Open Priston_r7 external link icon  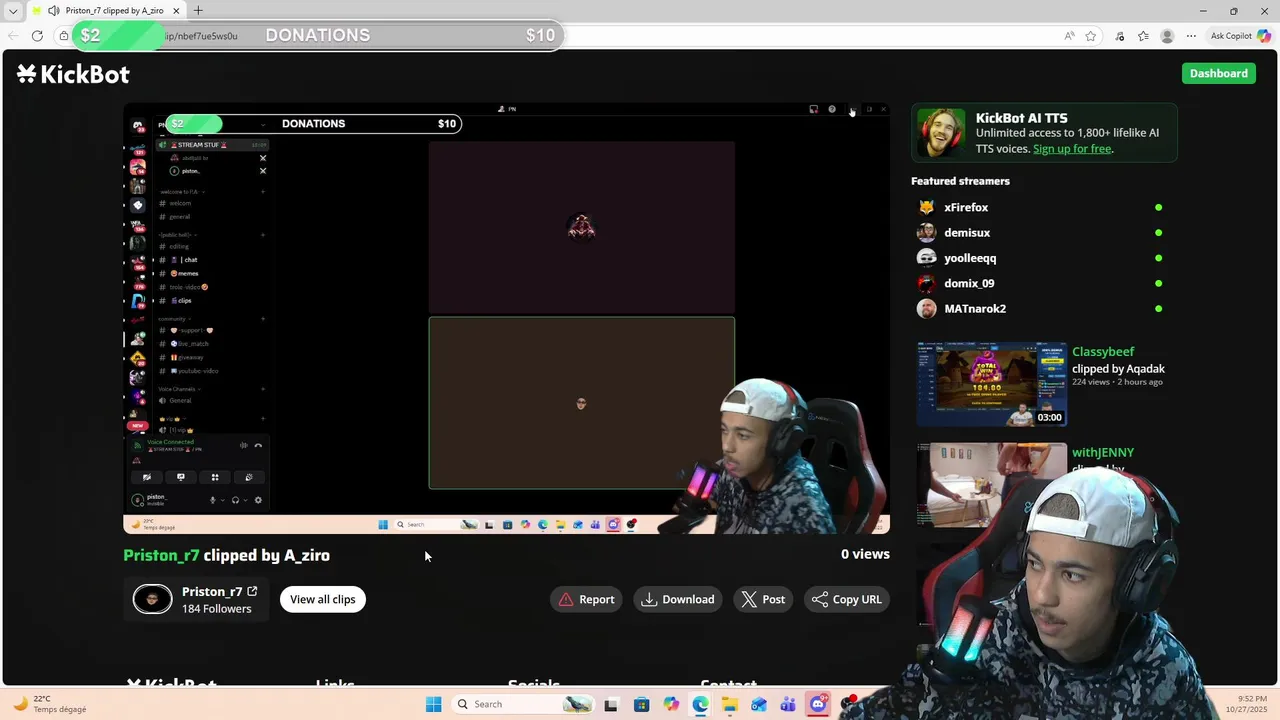point(252,591)
